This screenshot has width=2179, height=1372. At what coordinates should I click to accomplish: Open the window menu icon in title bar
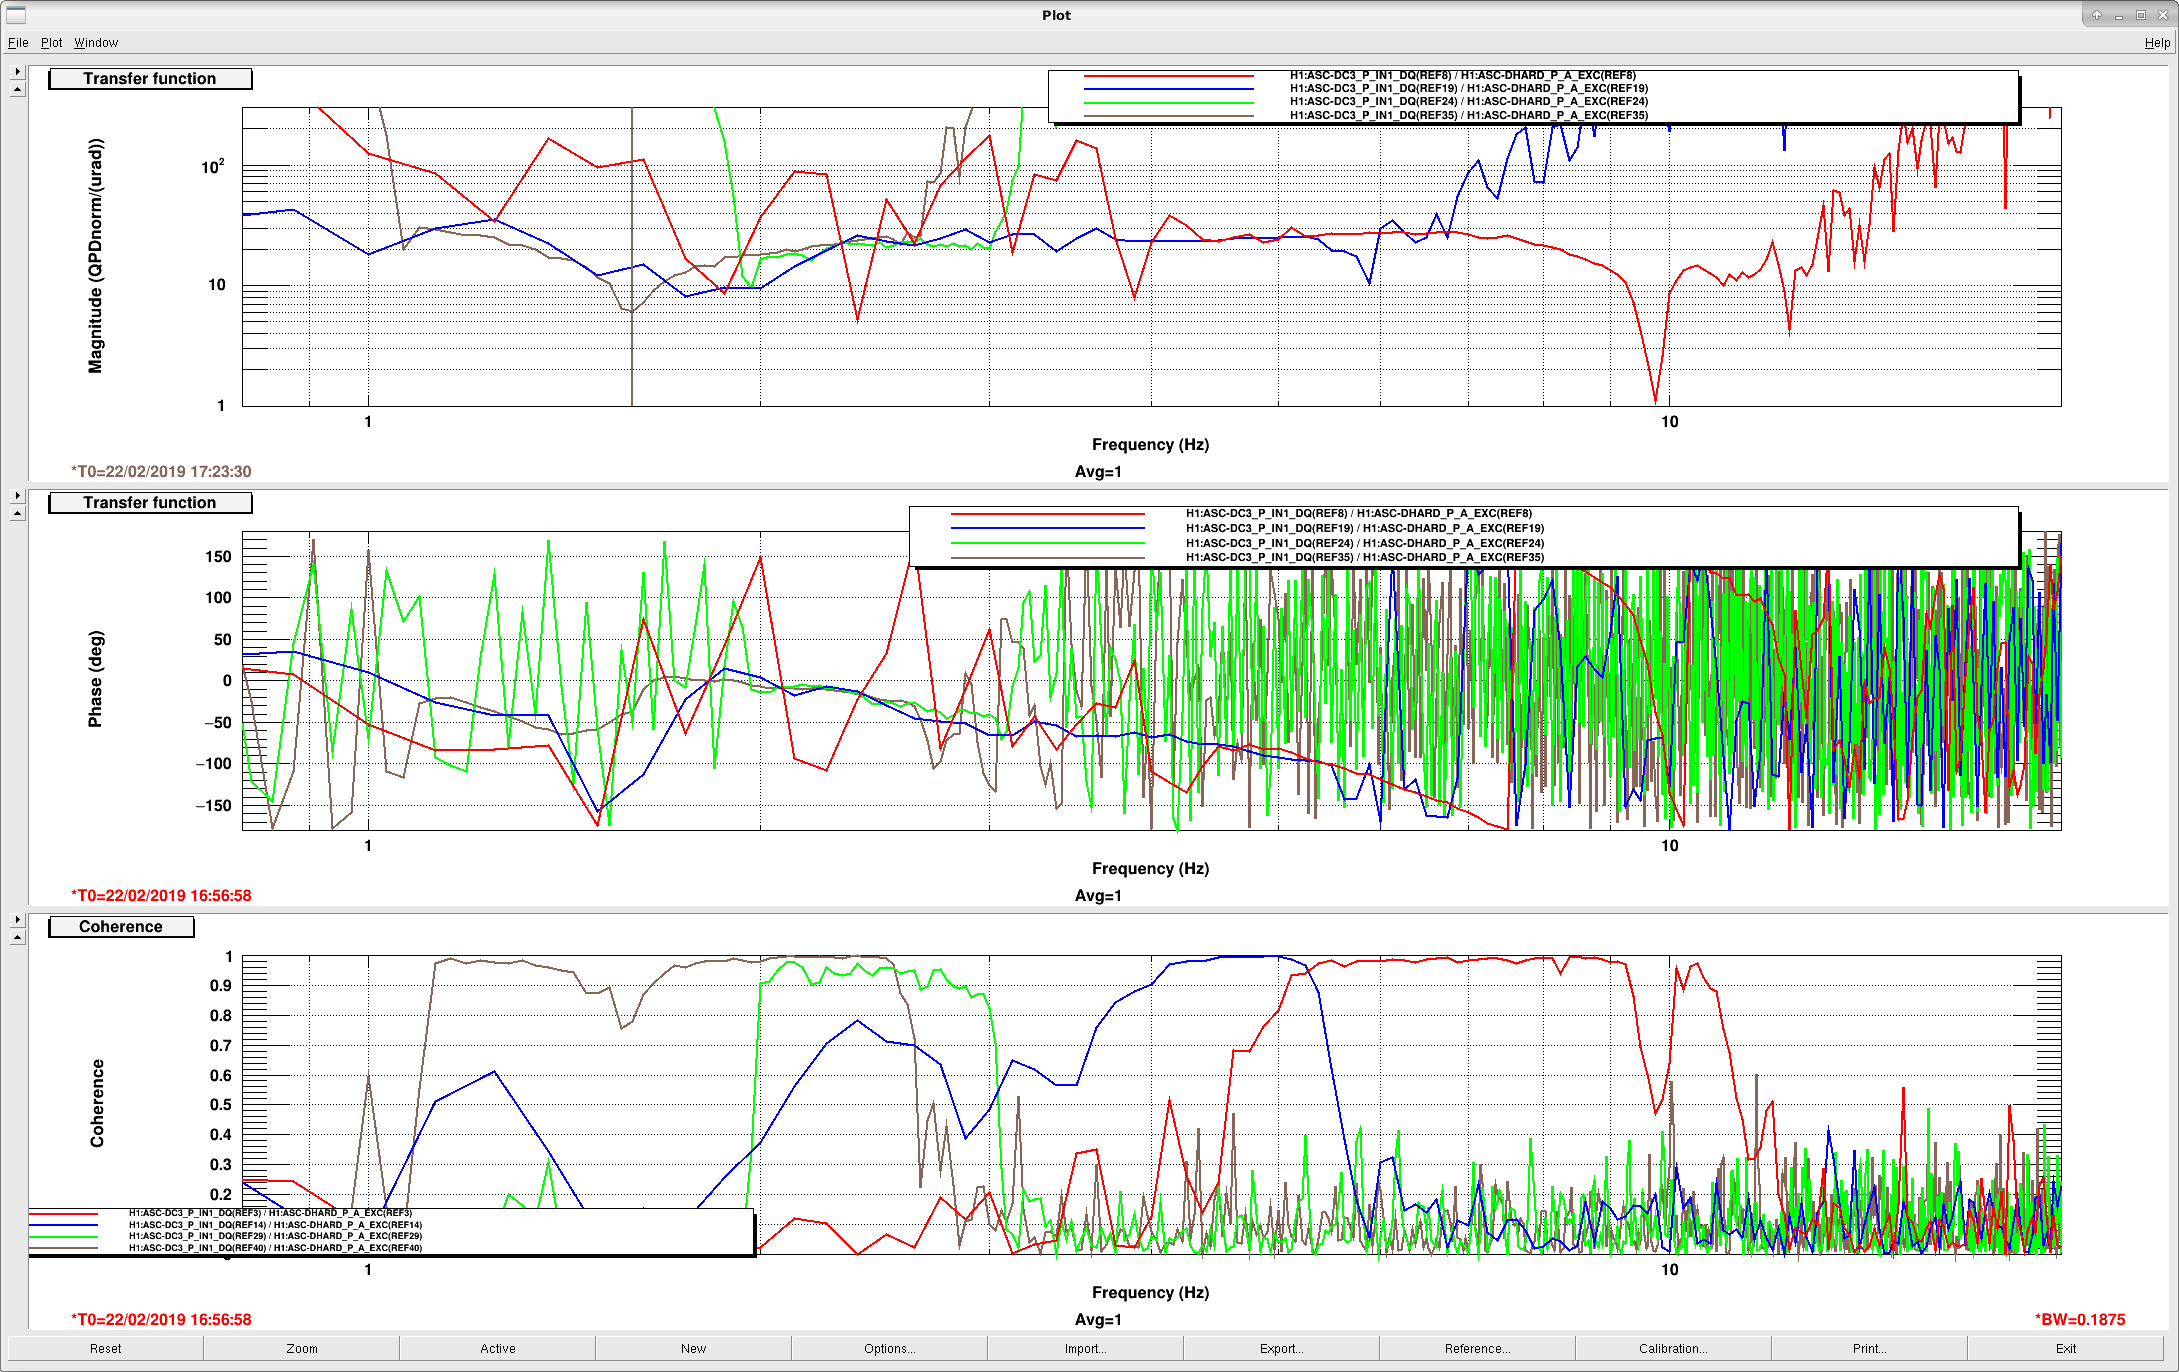(x=15, y=15)
